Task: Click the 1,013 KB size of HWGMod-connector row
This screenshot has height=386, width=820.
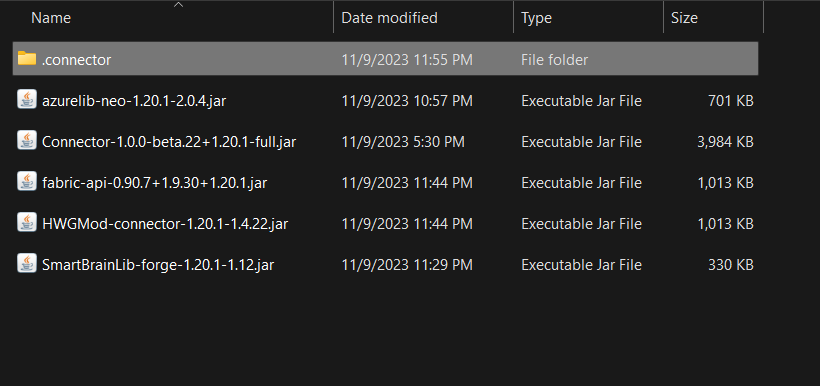Action: 725,224
